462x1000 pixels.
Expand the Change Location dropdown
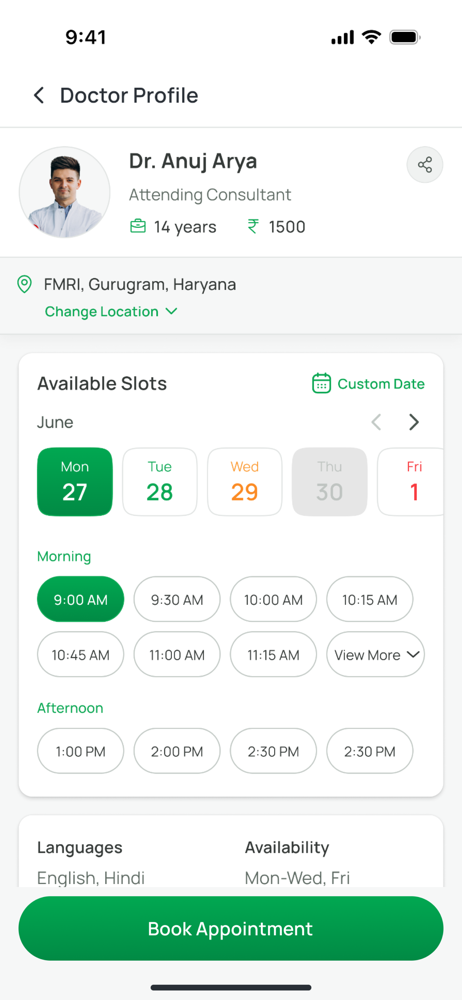tap(110, 312)
